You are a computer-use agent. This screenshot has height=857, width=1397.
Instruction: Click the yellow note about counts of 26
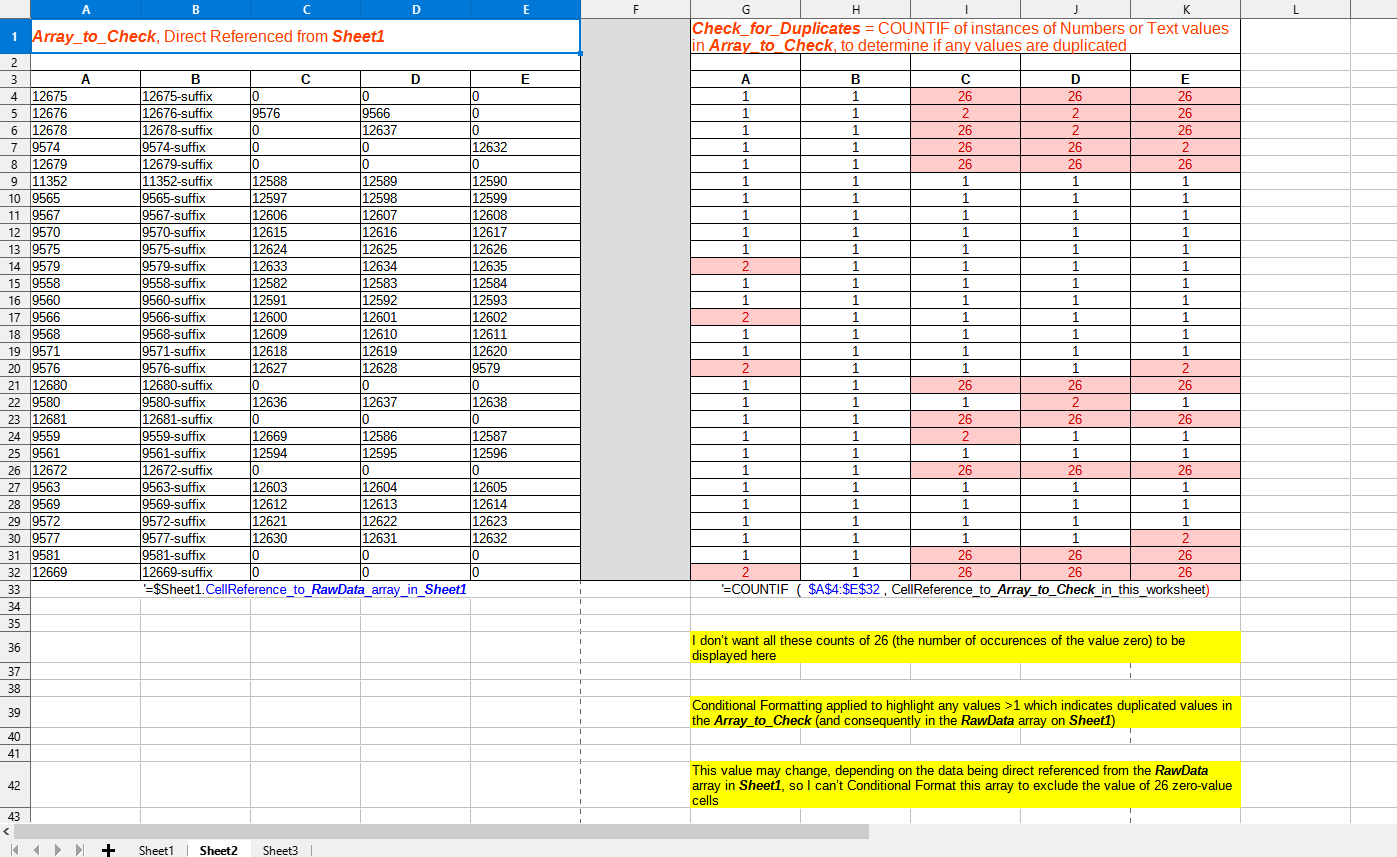point(960,647)
